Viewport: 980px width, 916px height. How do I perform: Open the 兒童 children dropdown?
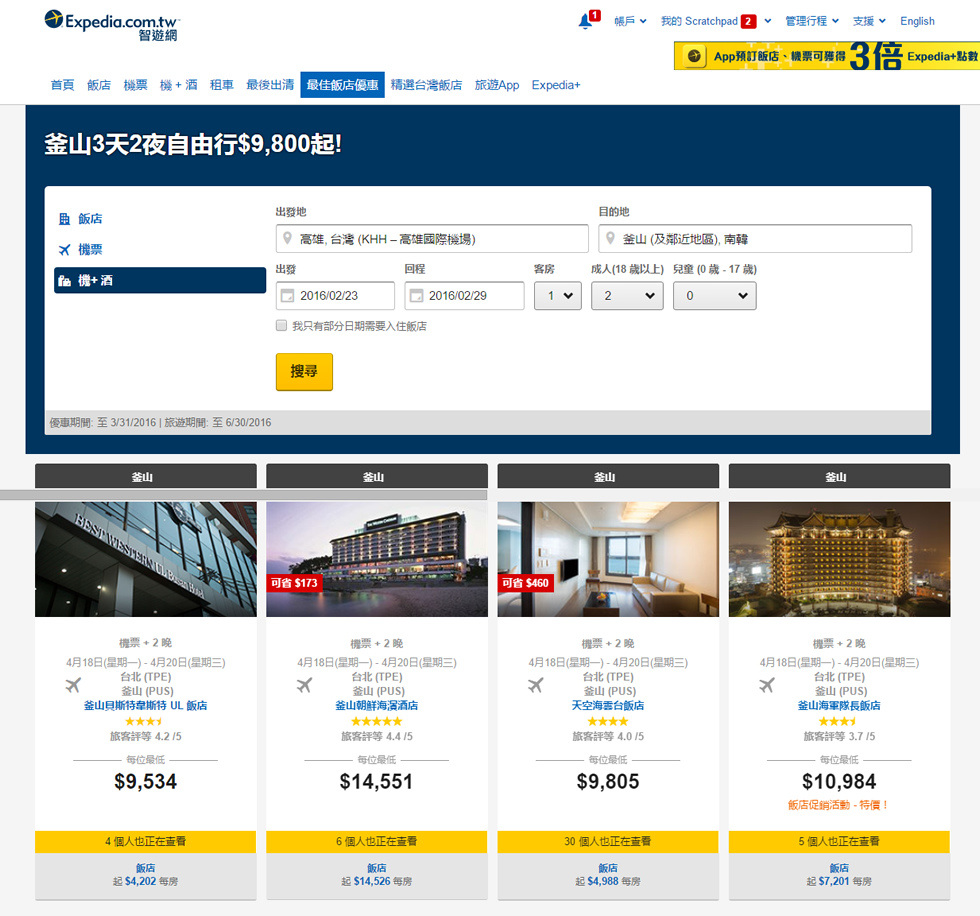click(714, 296)
